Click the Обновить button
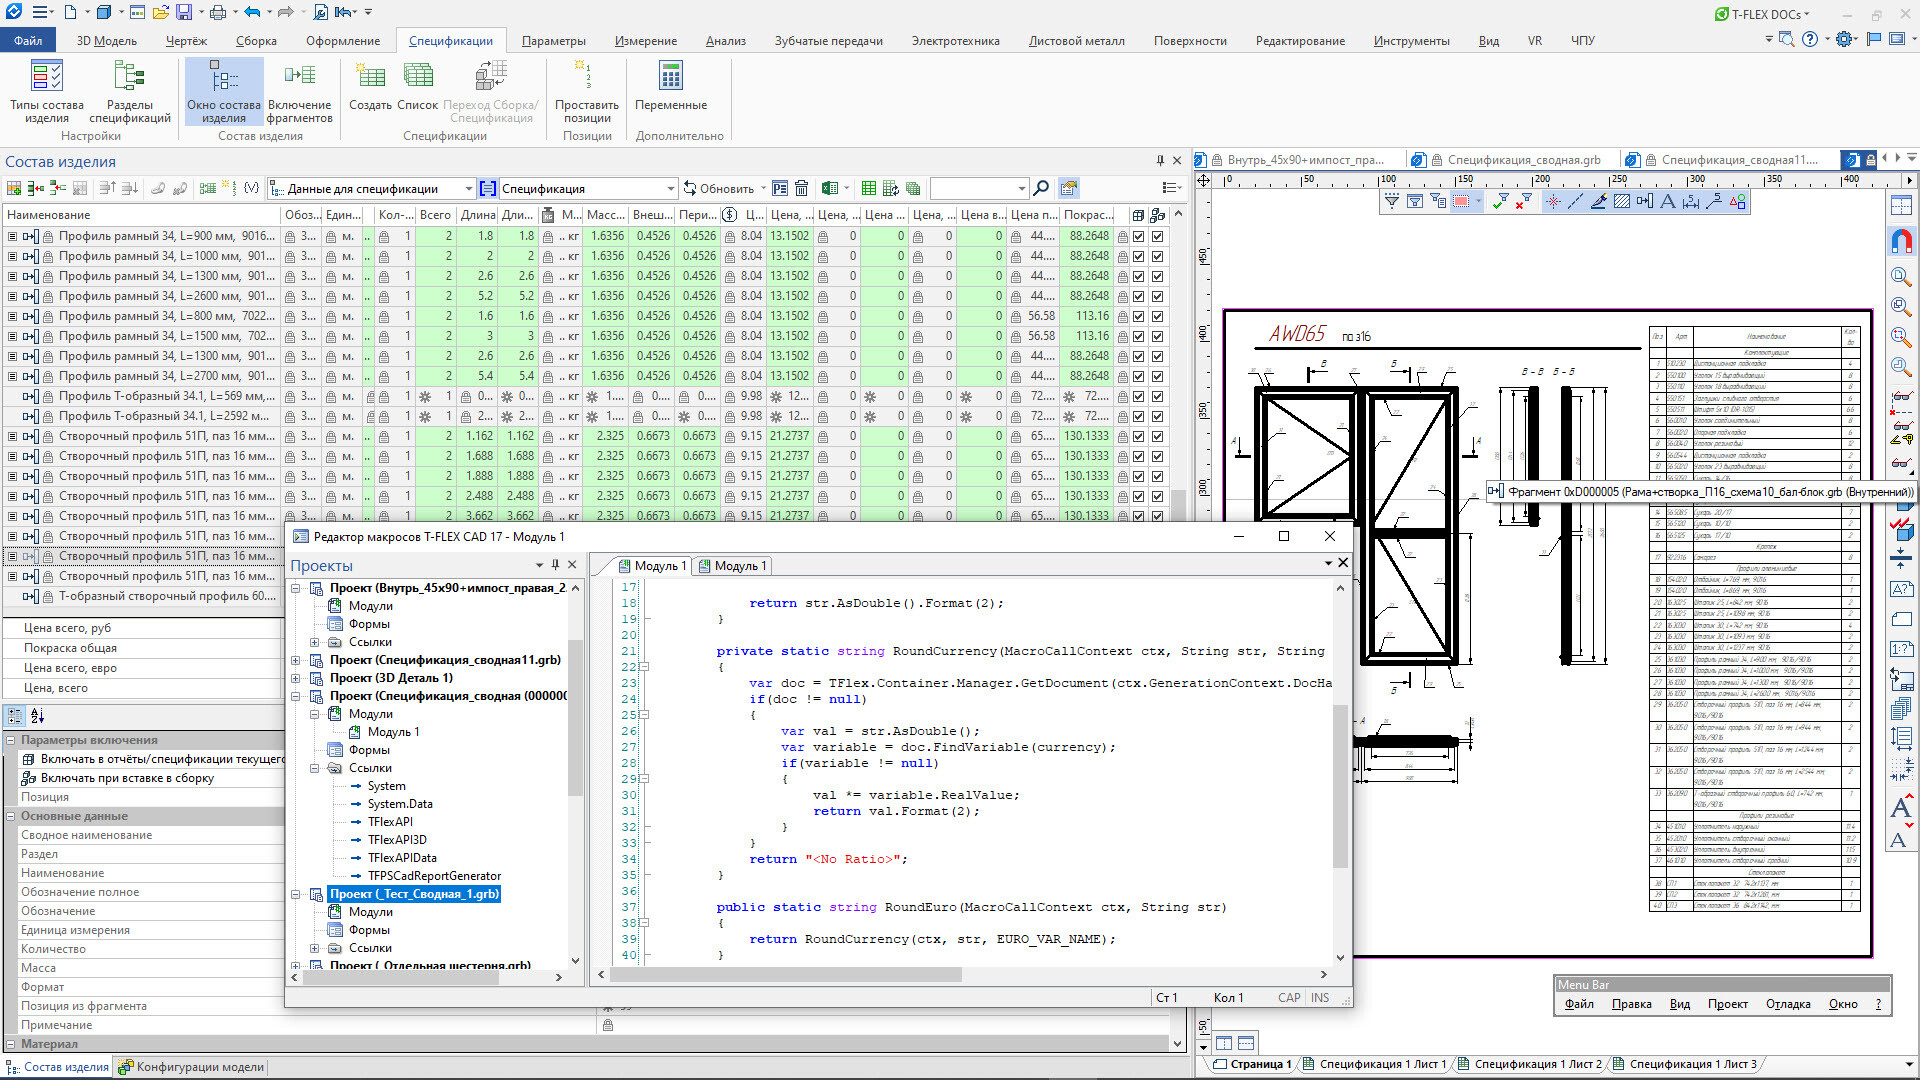The image size is (1920, 1080). click(x=719, y=188)
